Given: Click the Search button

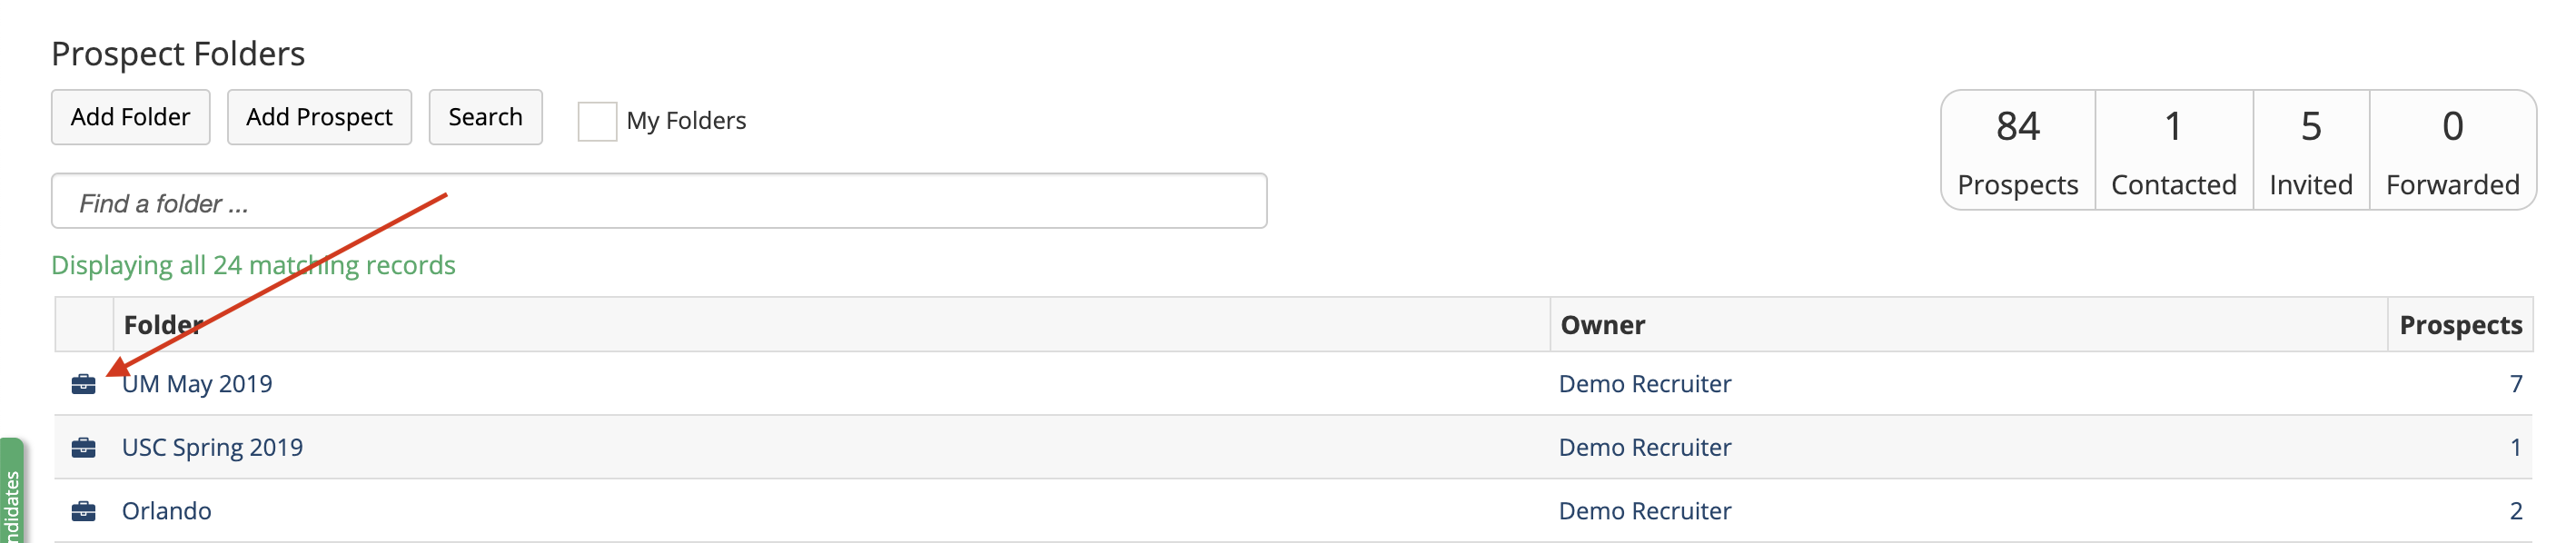Looking at the screenshot, I should click(485, 116).
